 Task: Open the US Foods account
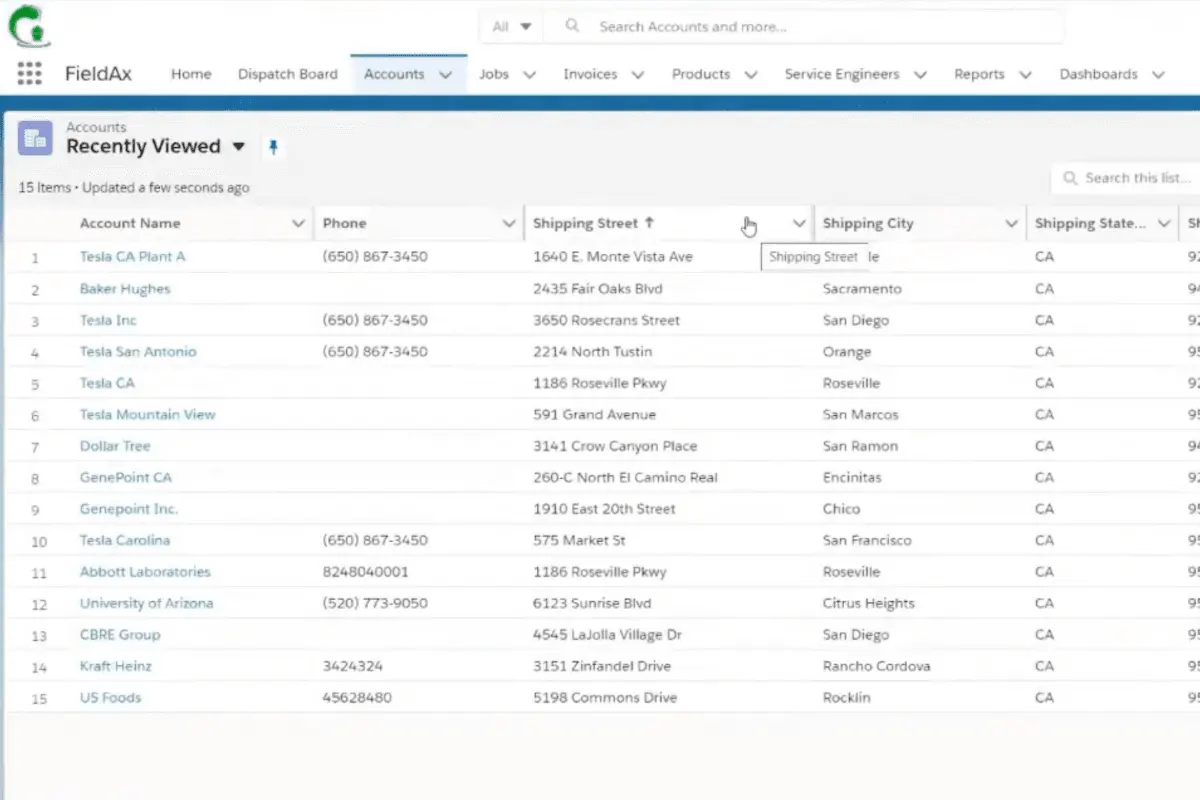click(110, 697)
